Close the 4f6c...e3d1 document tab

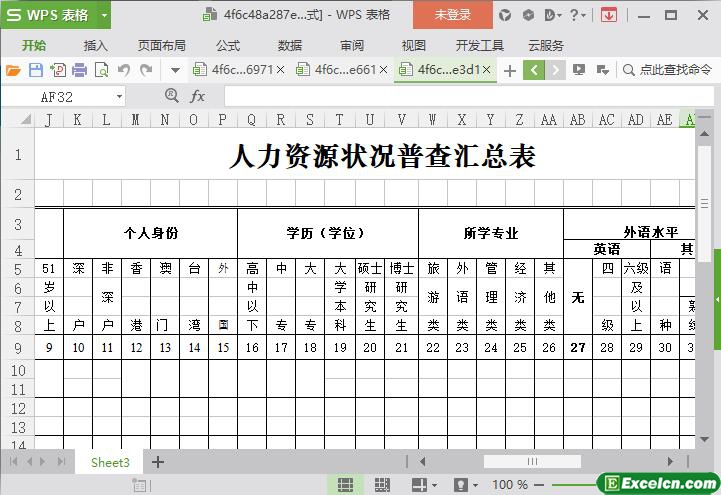coord(487,70)
